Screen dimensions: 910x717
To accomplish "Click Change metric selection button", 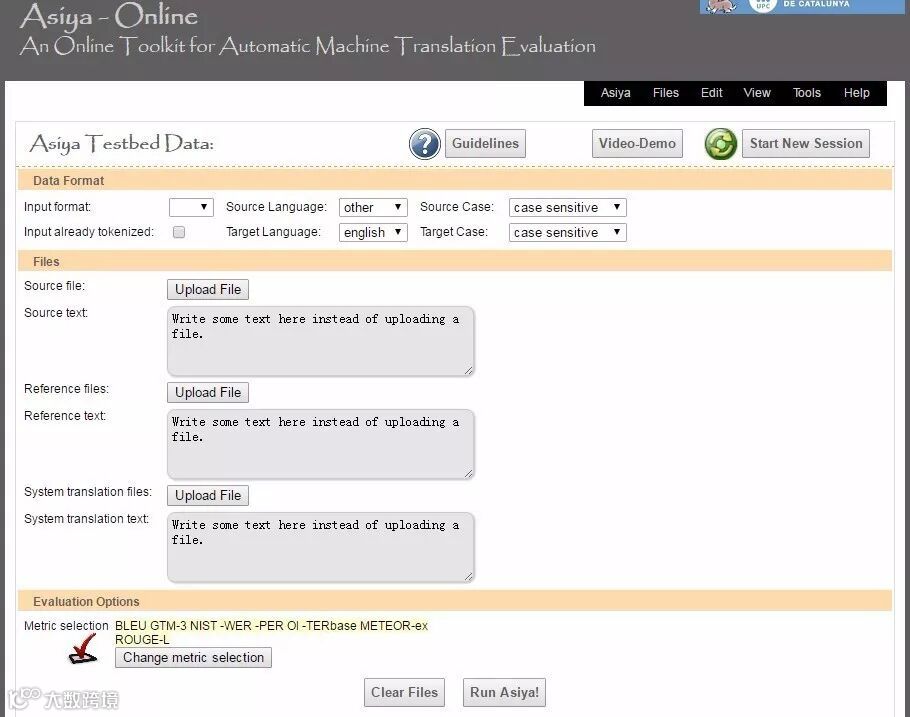I will coord(193,658).
